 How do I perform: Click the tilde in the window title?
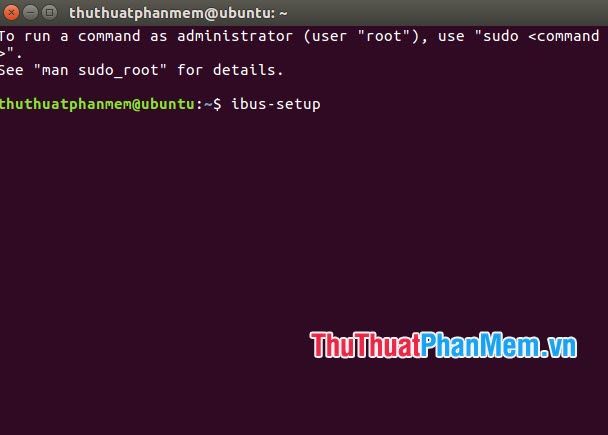283,14
